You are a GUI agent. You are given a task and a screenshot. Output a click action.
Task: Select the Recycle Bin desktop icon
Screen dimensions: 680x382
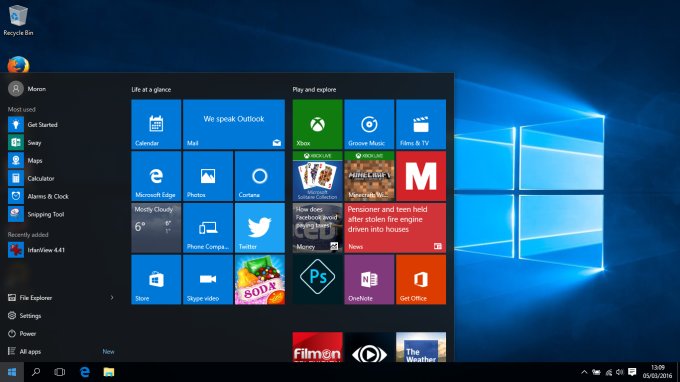coord(18,20)
